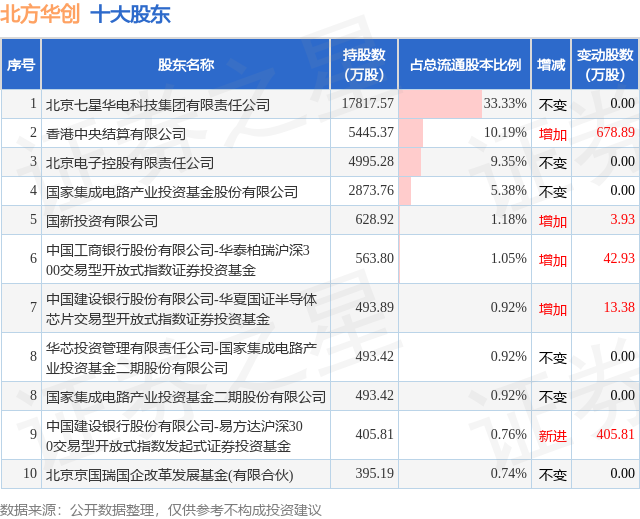Click the 1.18% proportion value
This screenshot has width=640, height=519.
[x=509, y=220]
